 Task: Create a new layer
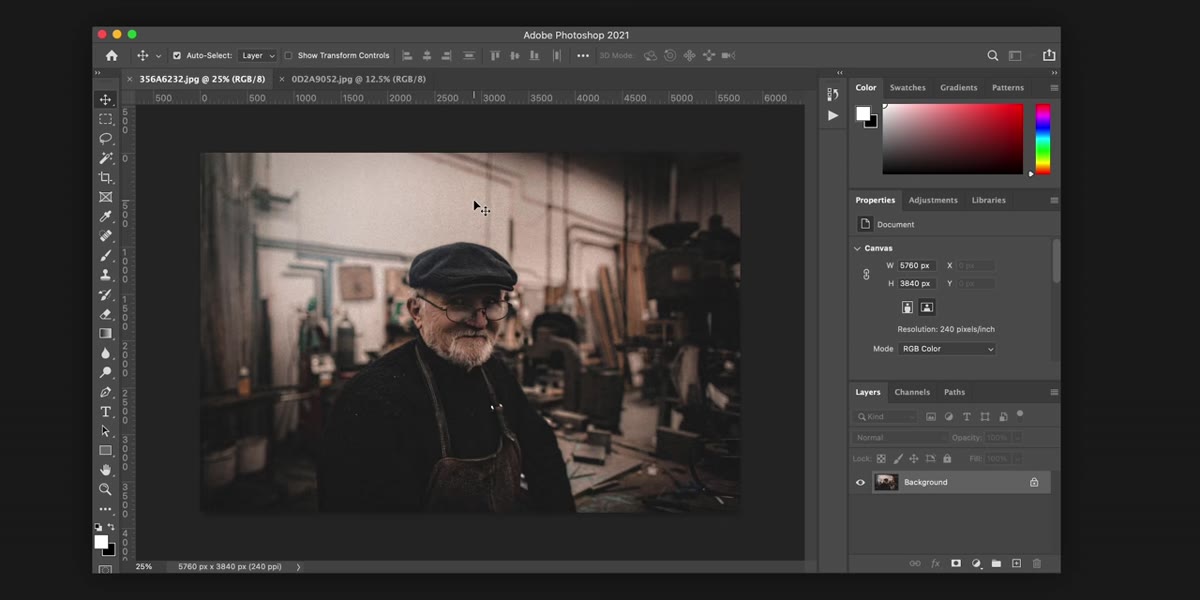click(x=1016, y=563)
